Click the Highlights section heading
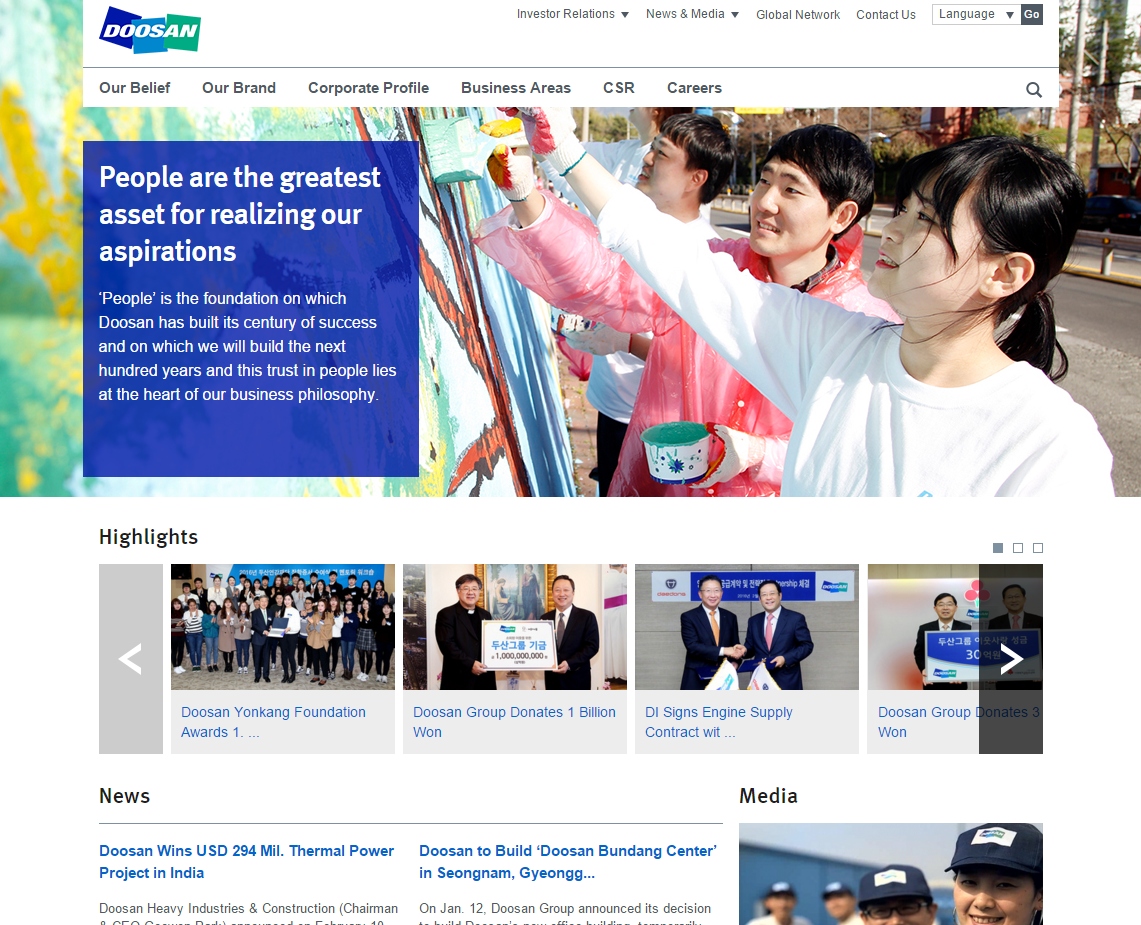This screenshot has width=1141, height=925. (x=148, y=537)
